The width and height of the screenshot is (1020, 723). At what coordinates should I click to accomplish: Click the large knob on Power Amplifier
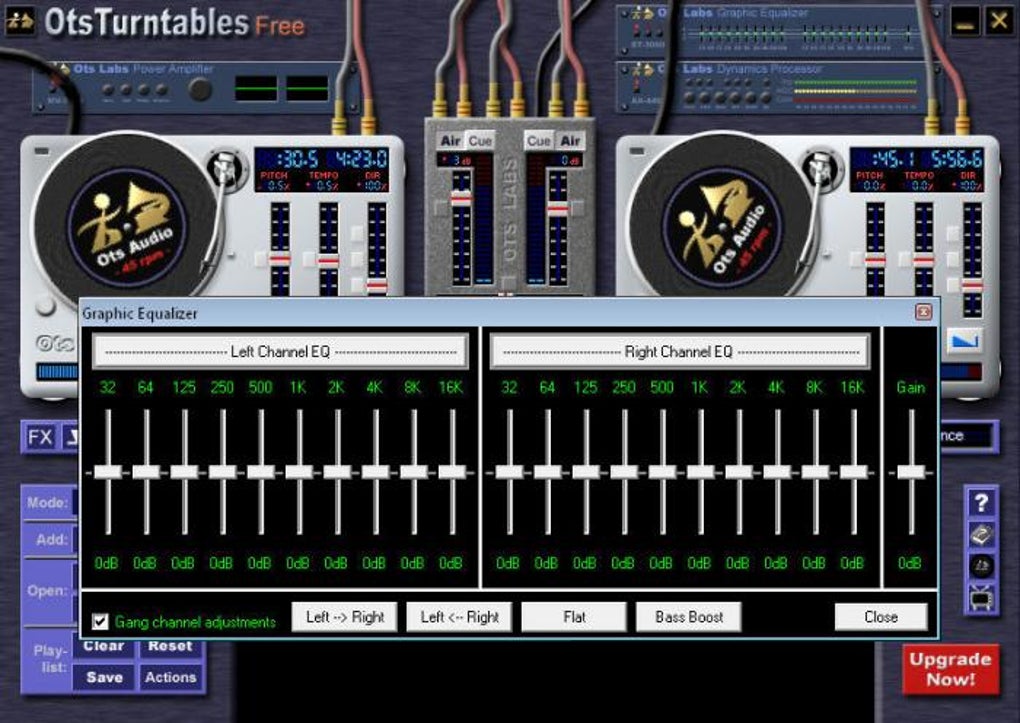pyautogui.click(x=200, y=89)
